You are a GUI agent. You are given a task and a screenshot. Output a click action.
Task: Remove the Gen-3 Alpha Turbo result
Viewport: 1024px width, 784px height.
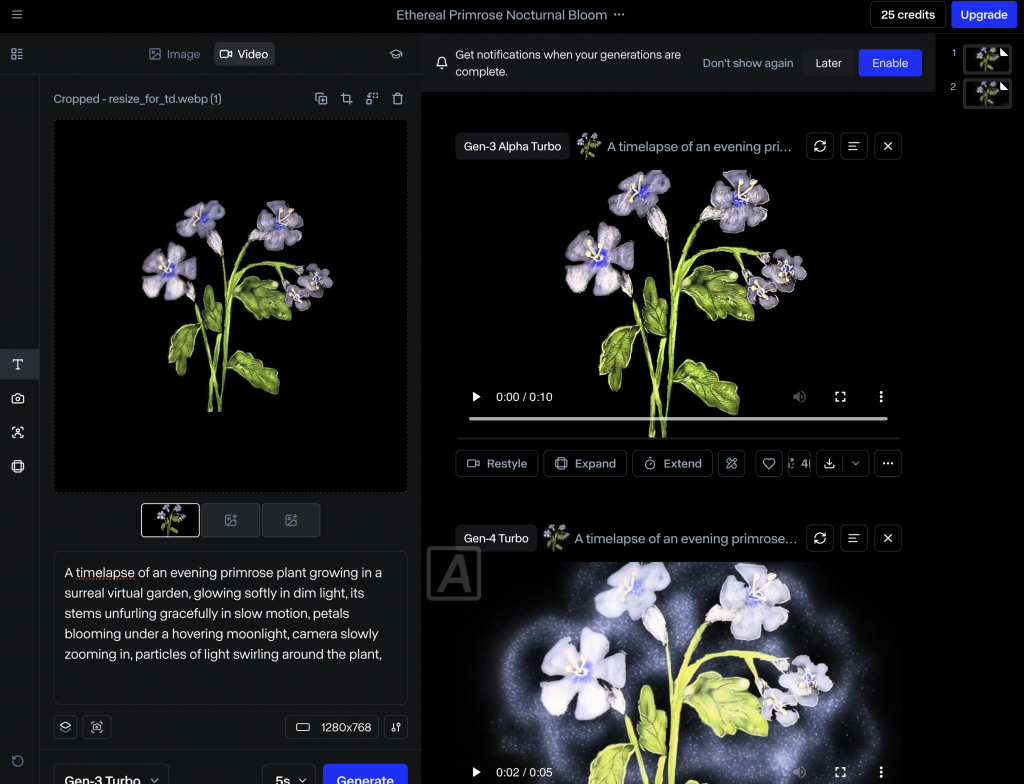888,146
